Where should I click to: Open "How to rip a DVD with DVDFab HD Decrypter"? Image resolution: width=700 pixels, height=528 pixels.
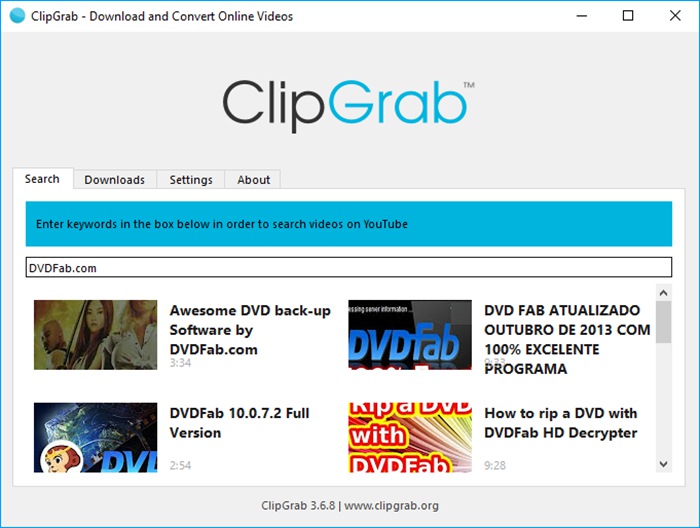(x=560, y=423)
